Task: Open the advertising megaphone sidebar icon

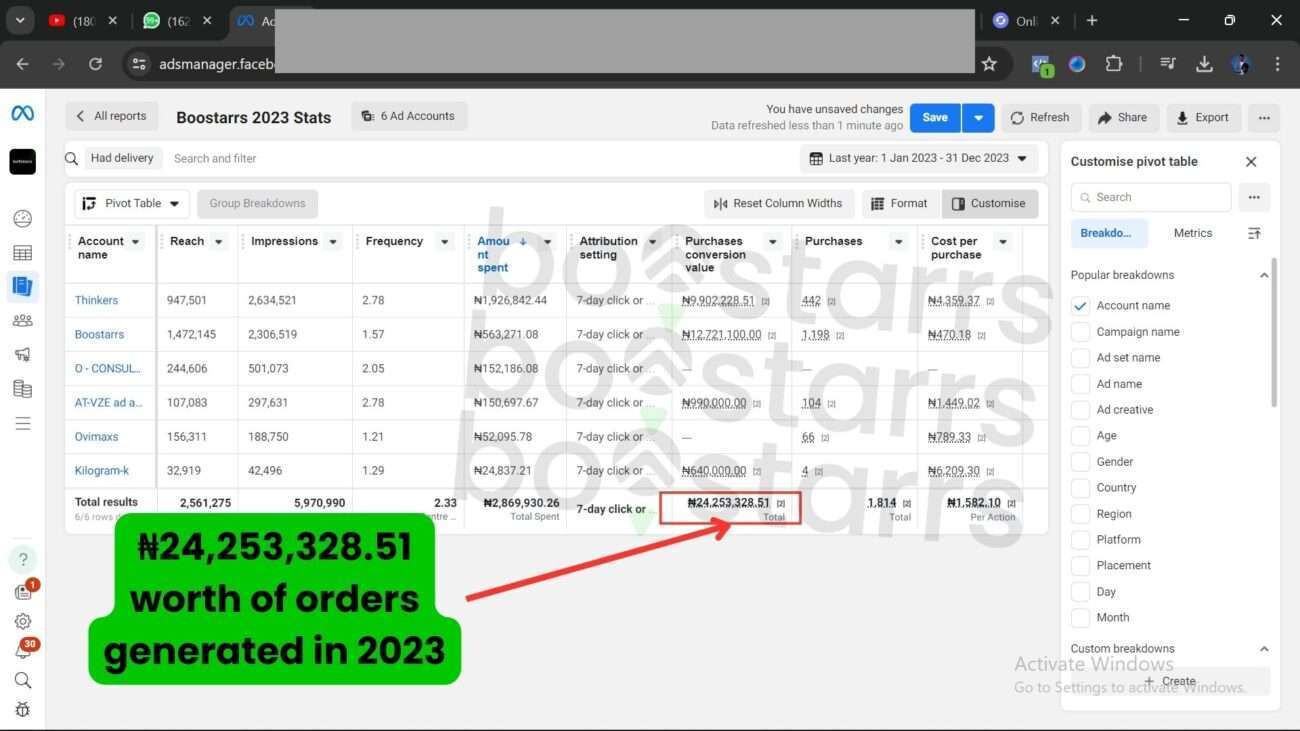Action: click(22, 354)
